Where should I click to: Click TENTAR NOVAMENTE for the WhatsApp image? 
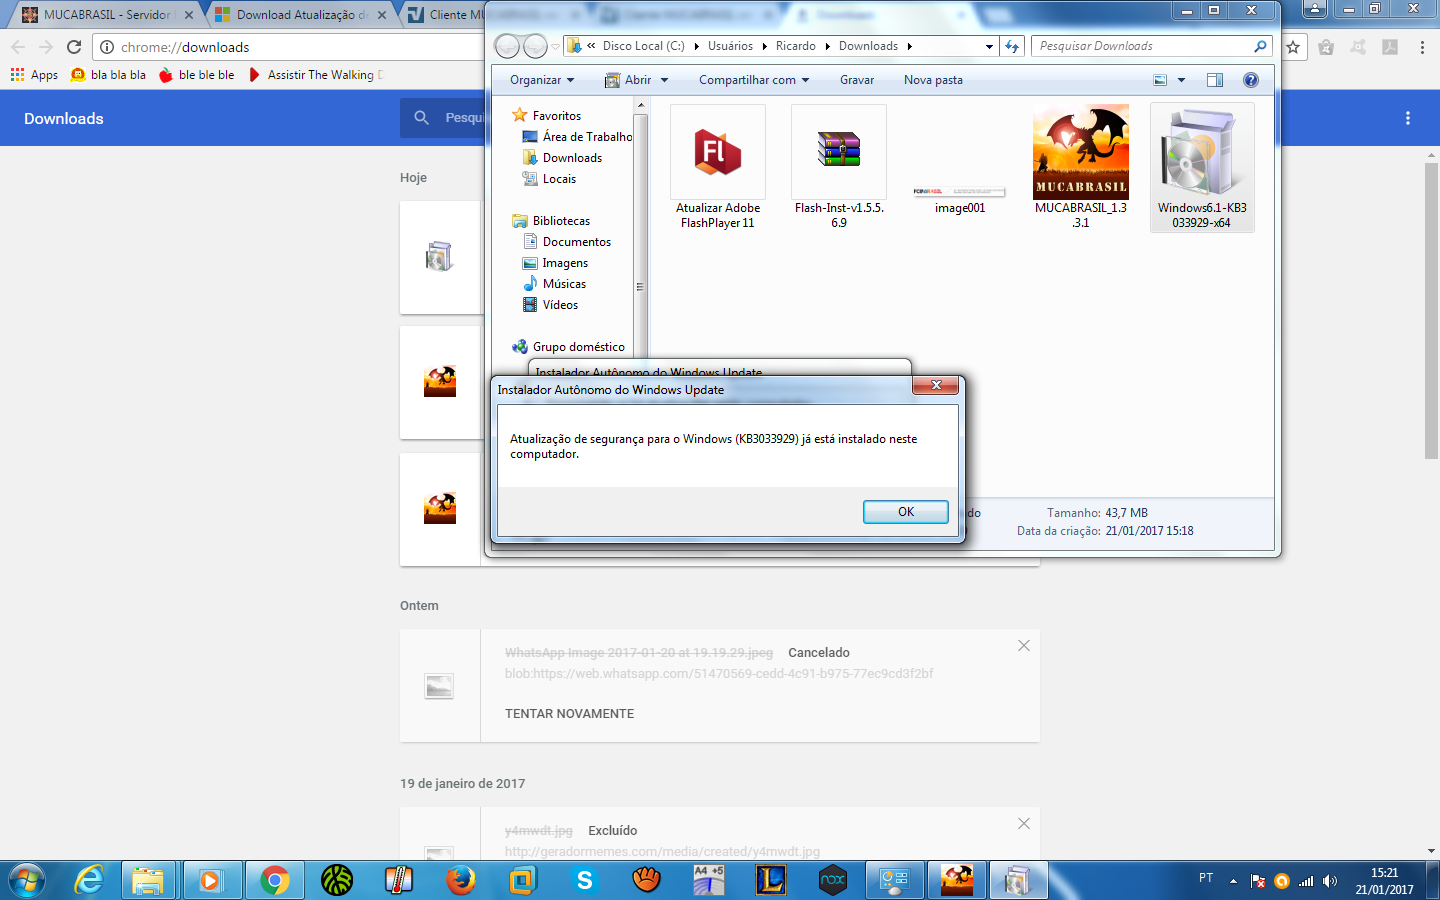pos(569,714)
